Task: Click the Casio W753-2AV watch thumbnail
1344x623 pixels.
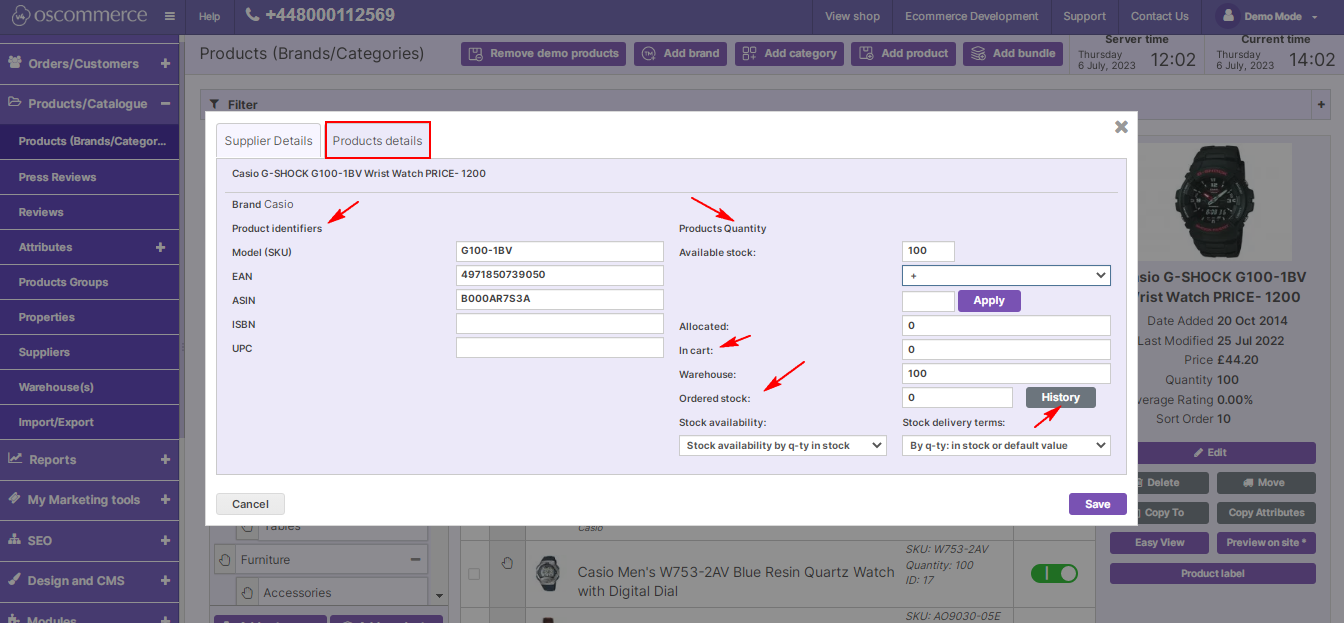Action: click(545, 574)
